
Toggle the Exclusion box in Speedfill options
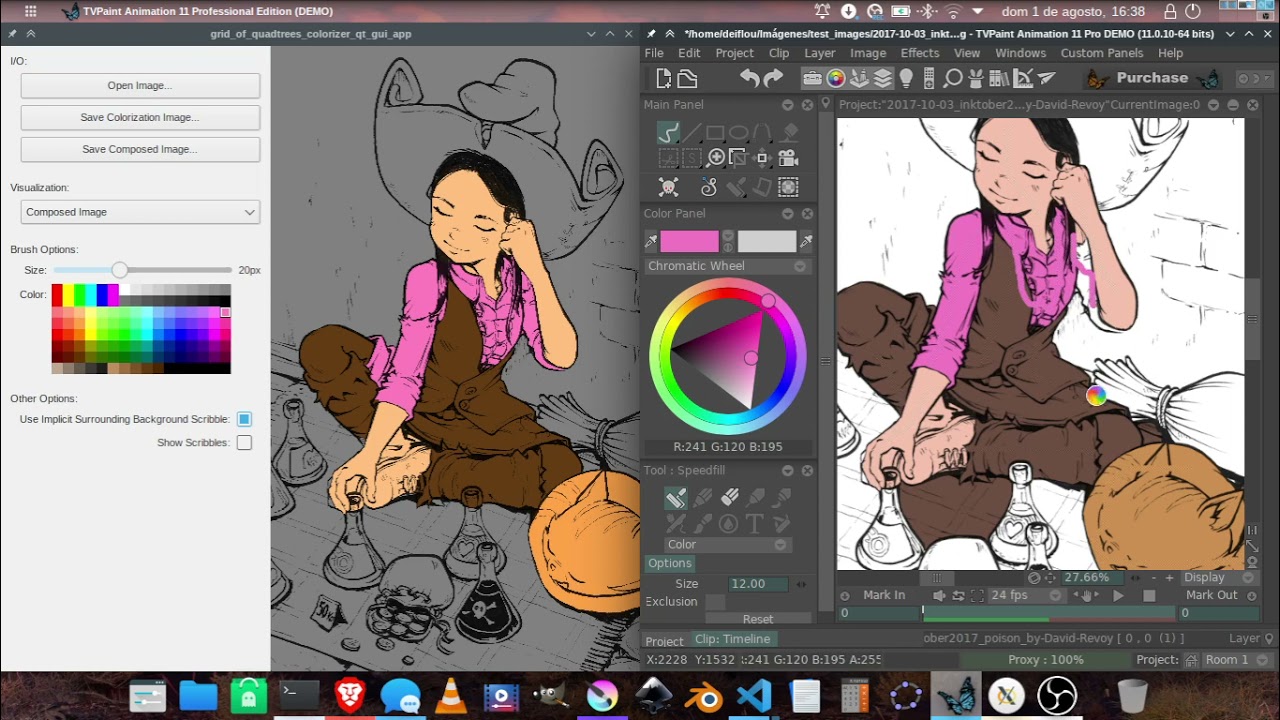tap(714, 601)
